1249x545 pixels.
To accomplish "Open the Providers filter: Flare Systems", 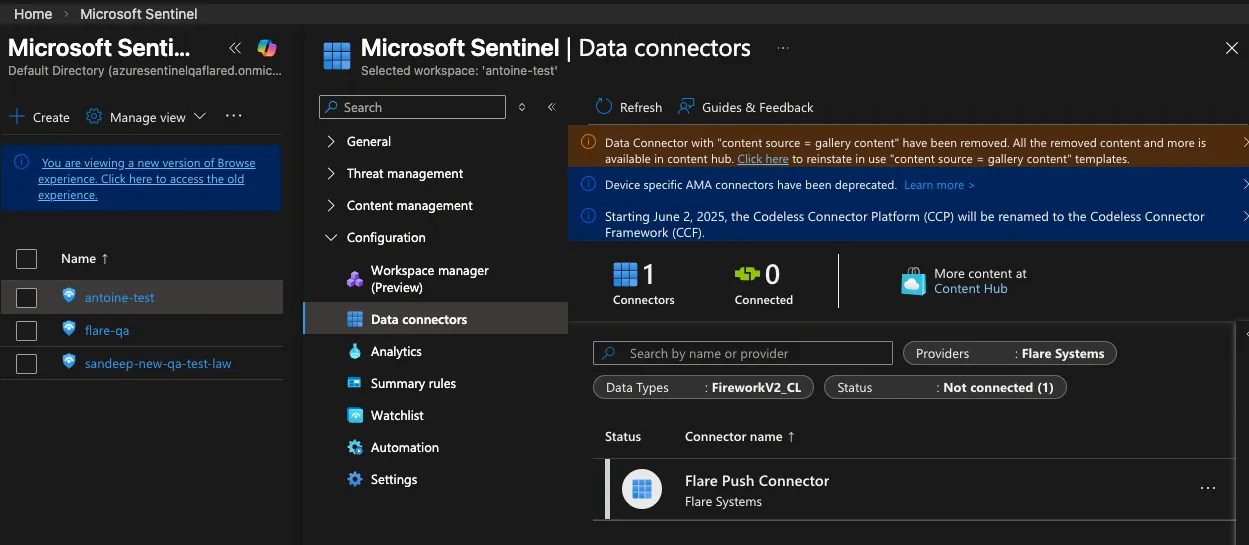I will pyautogui.click(x=1010, y=353).
